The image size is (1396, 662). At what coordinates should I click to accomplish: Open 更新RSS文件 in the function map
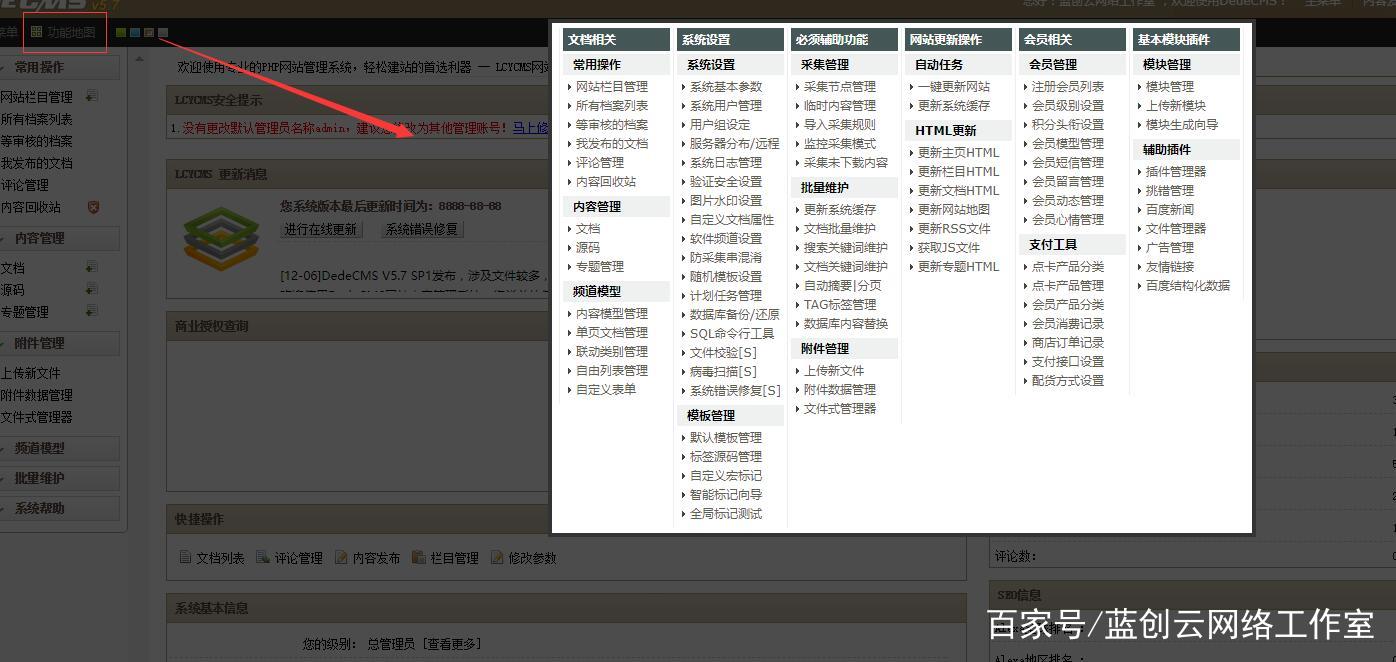pos(954,229)
